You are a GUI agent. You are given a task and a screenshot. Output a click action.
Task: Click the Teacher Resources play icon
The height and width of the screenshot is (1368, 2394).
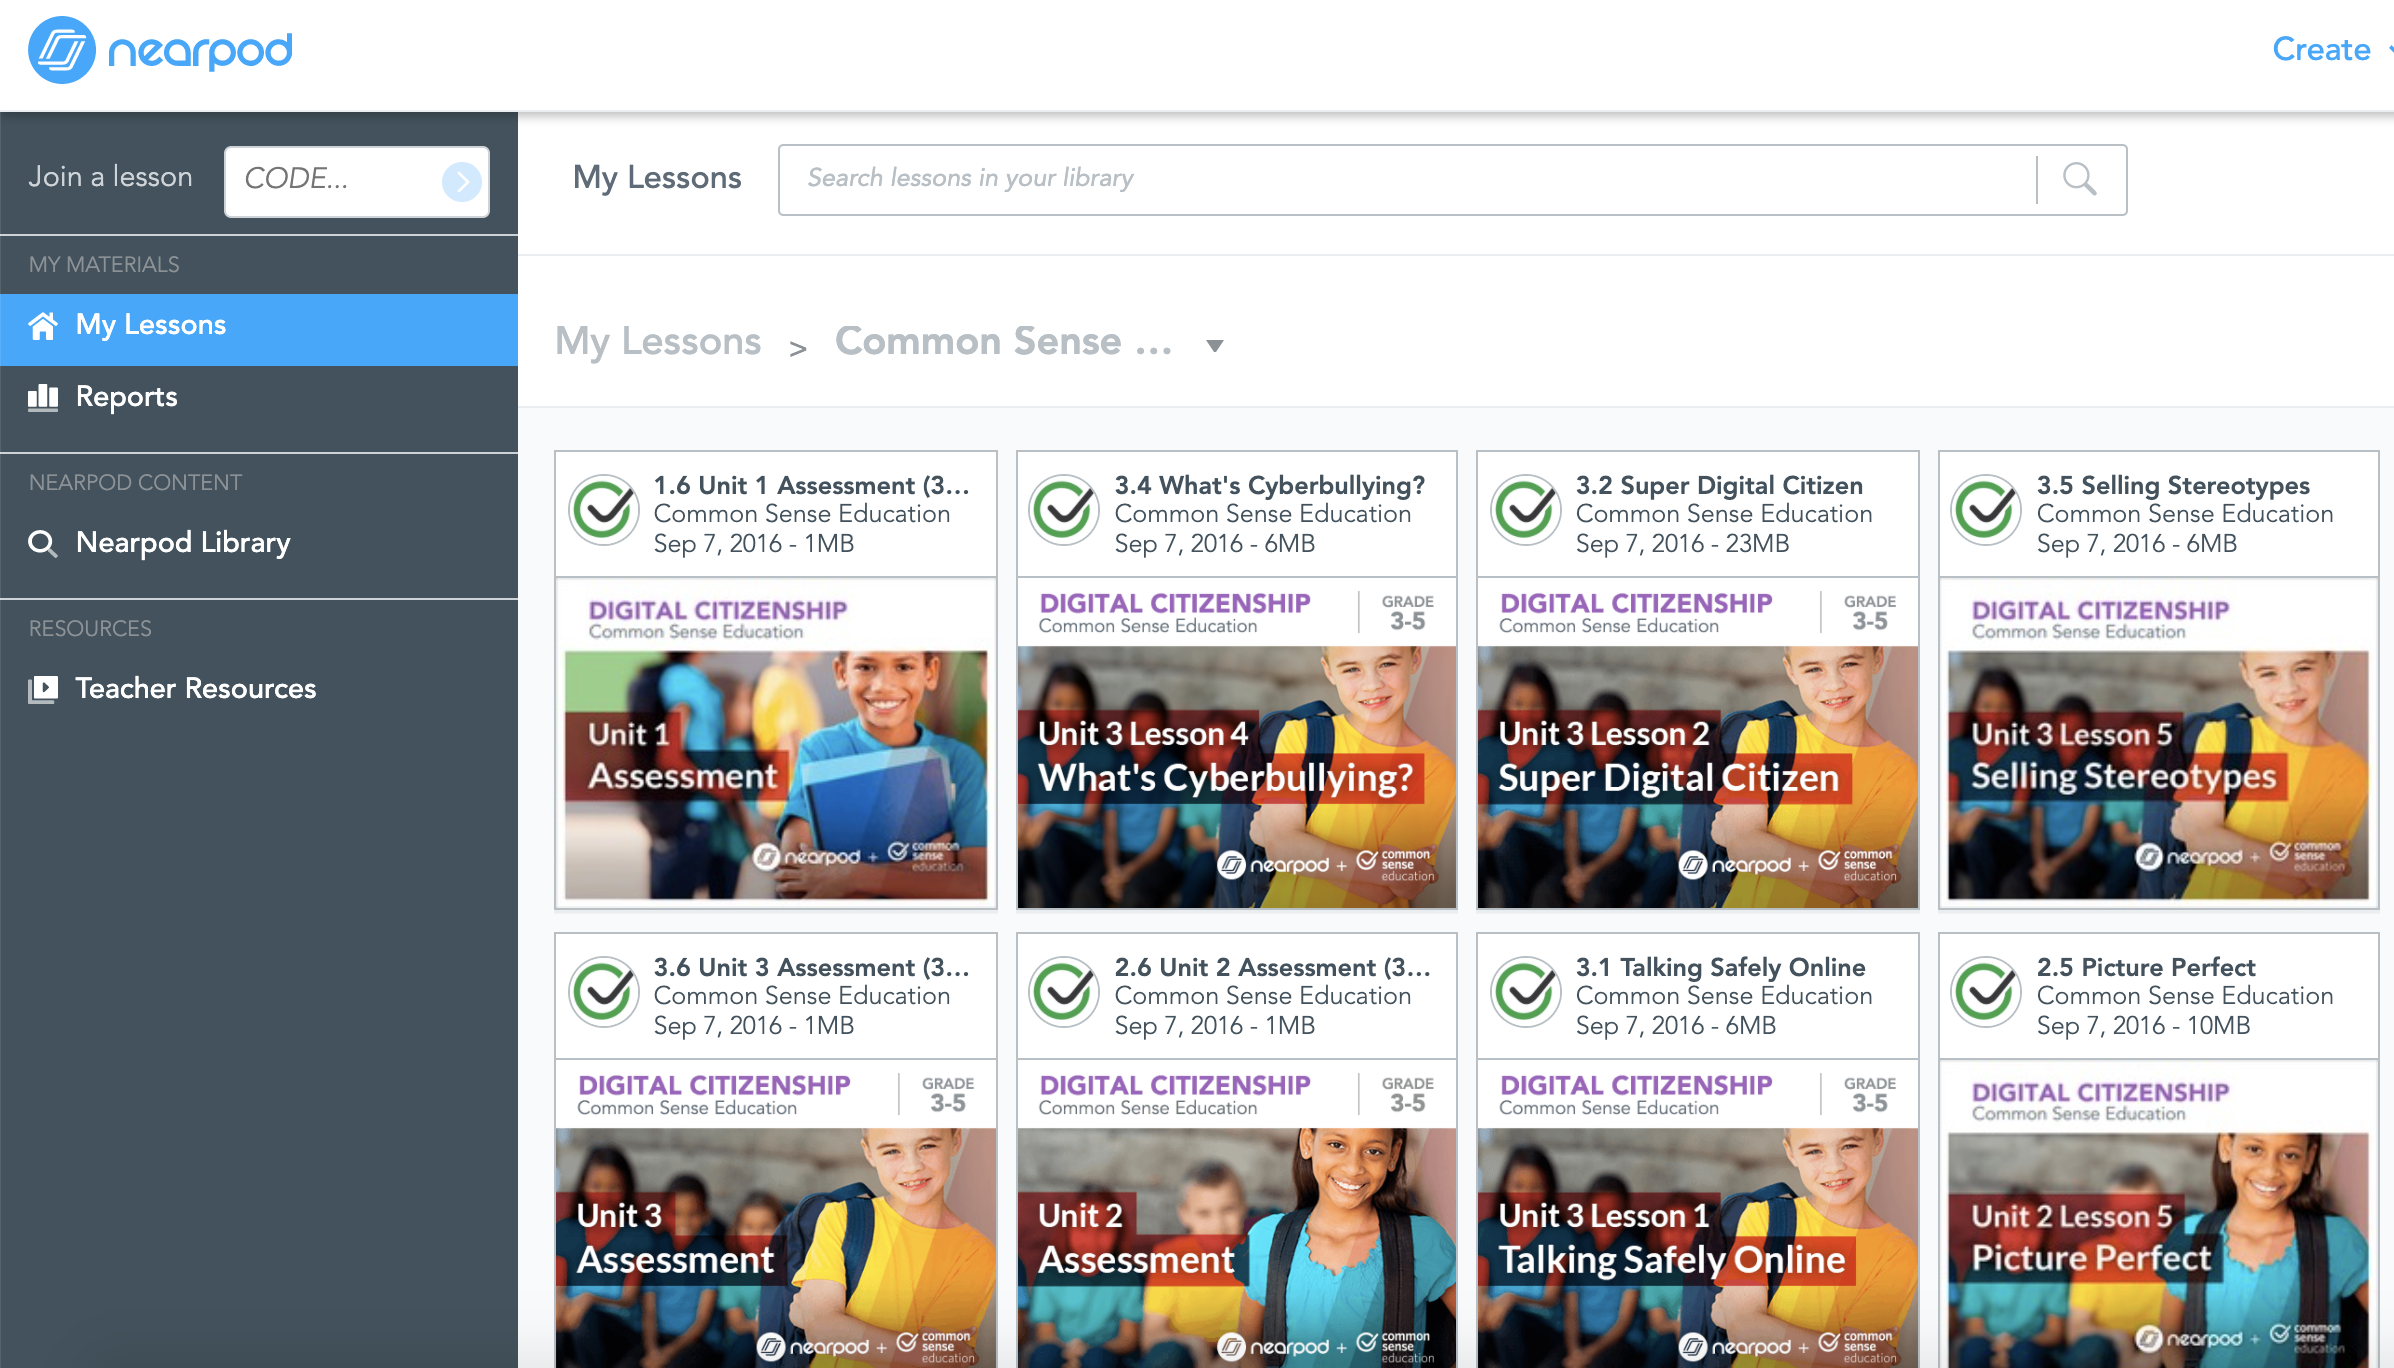[43, 689]
